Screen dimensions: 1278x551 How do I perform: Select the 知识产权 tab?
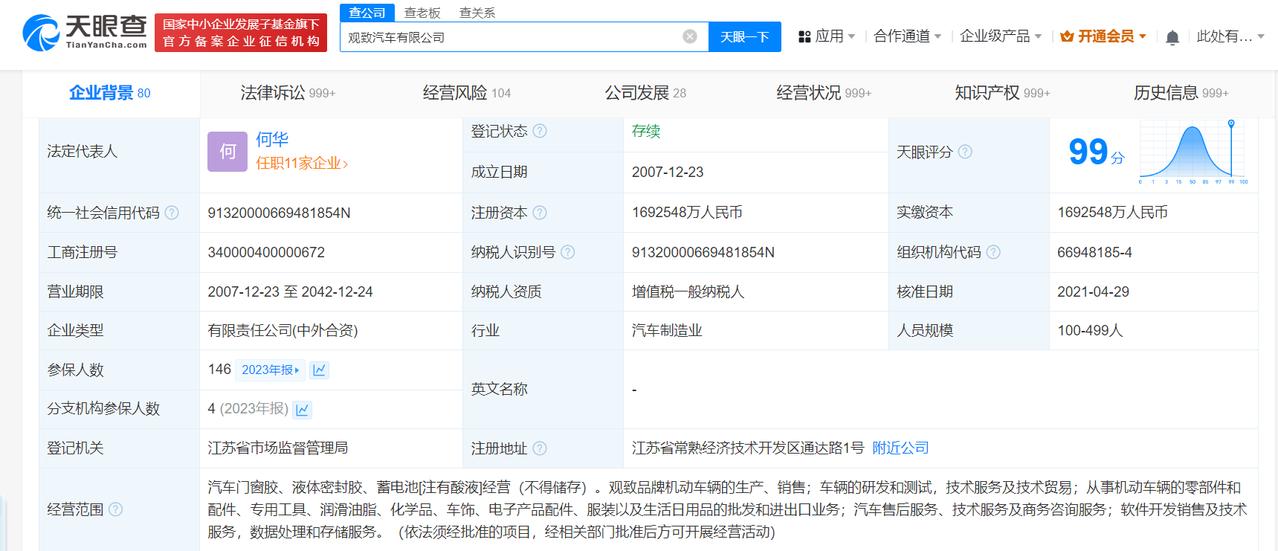1002,93
